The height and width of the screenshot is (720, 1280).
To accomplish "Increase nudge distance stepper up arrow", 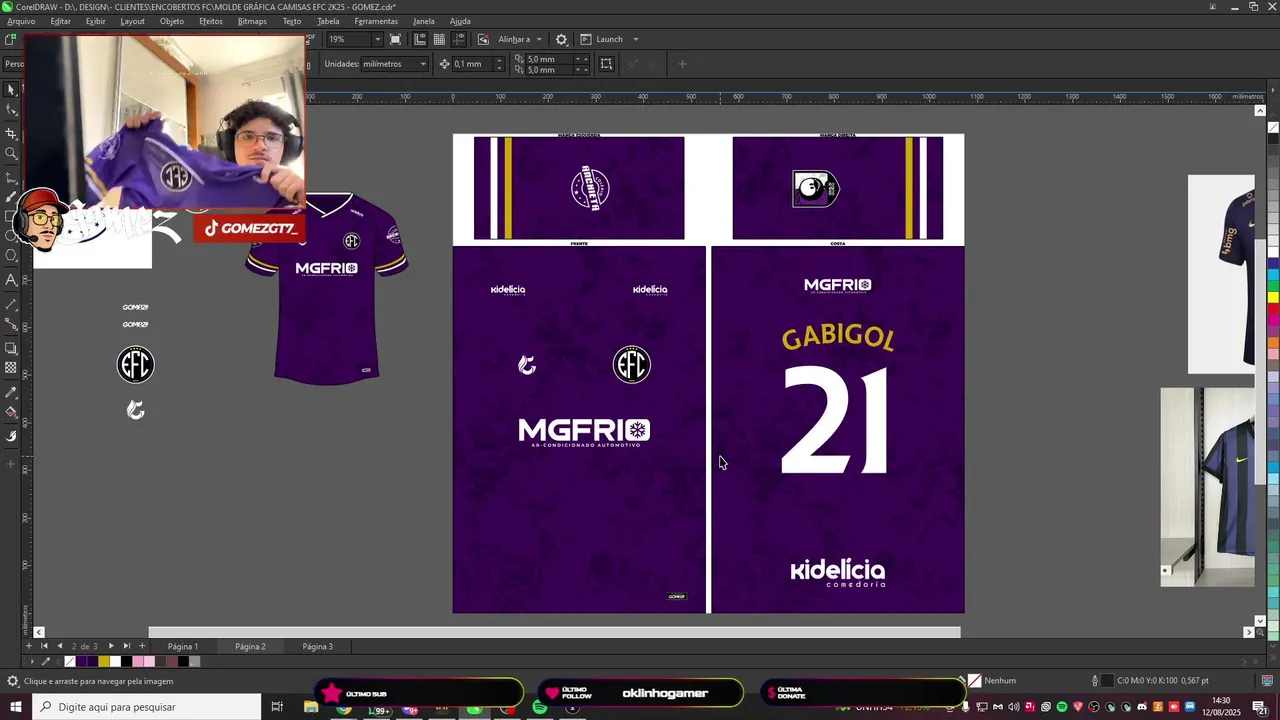I will [499, 60].
